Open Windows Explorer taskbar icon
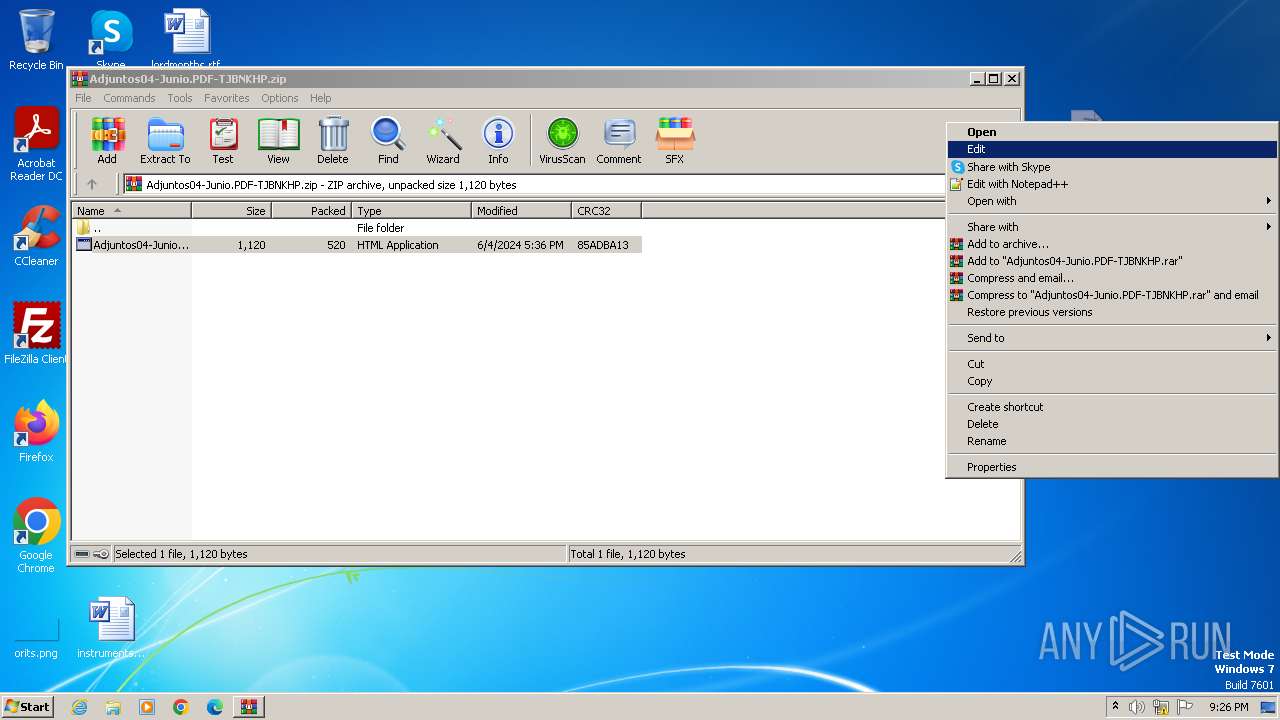This screenshot has height=720, width=1280. (113, 707)
